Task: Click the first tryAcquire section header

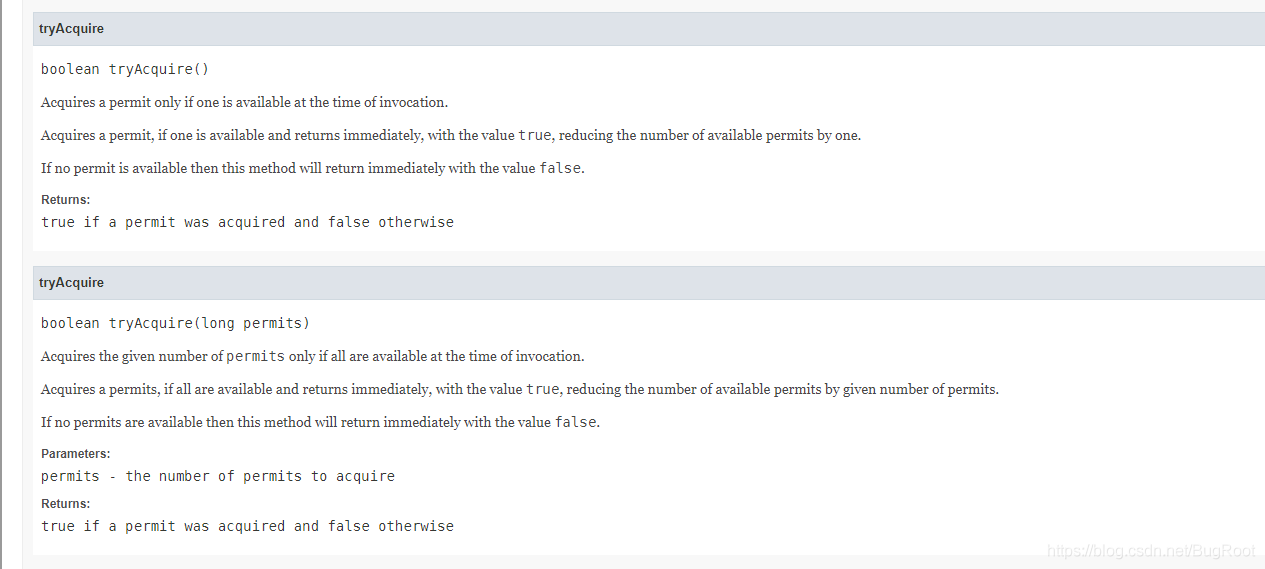Action: click(71, 29)
